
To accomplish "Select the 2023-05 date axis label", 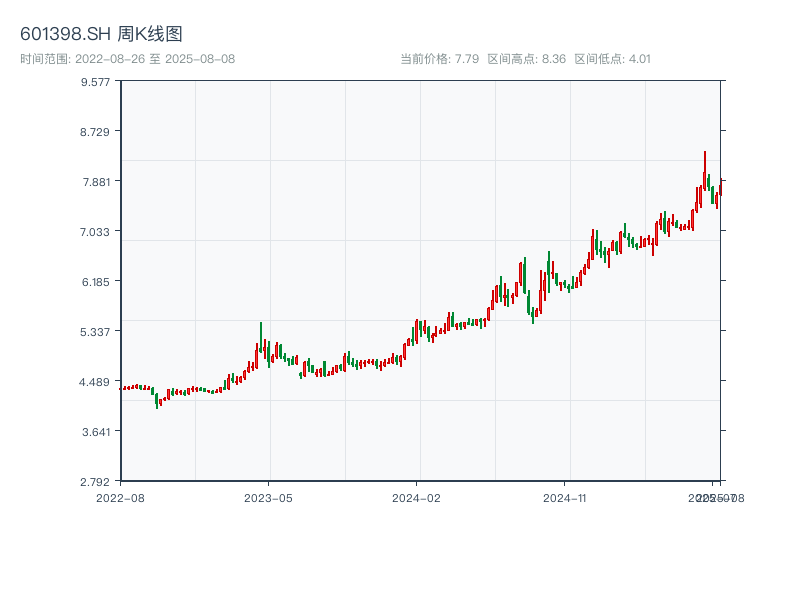I will 268,497.
